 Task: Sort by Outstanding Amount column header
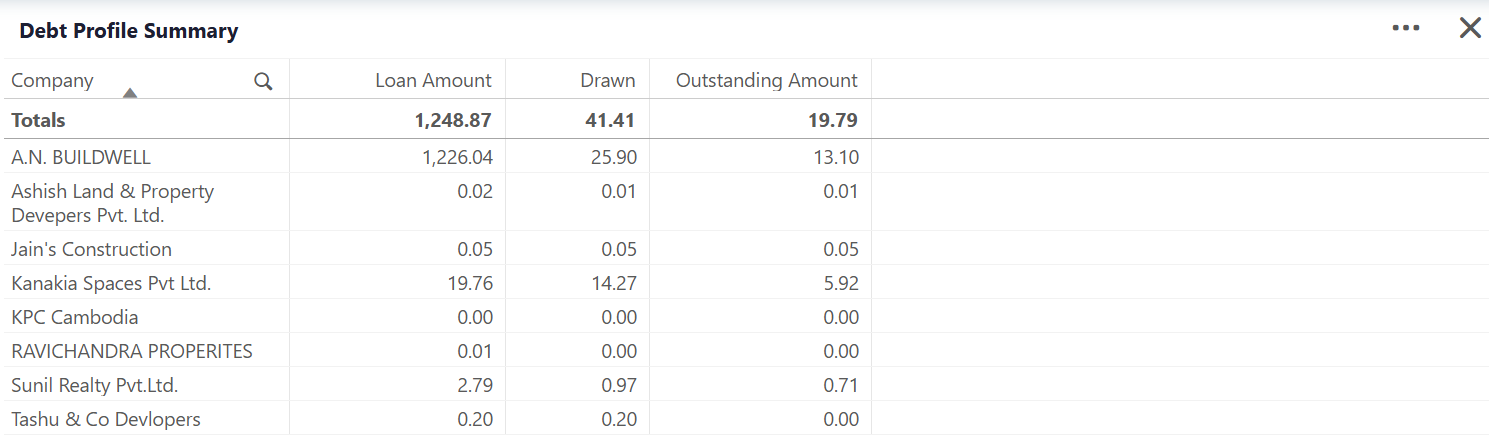(767, 80)
